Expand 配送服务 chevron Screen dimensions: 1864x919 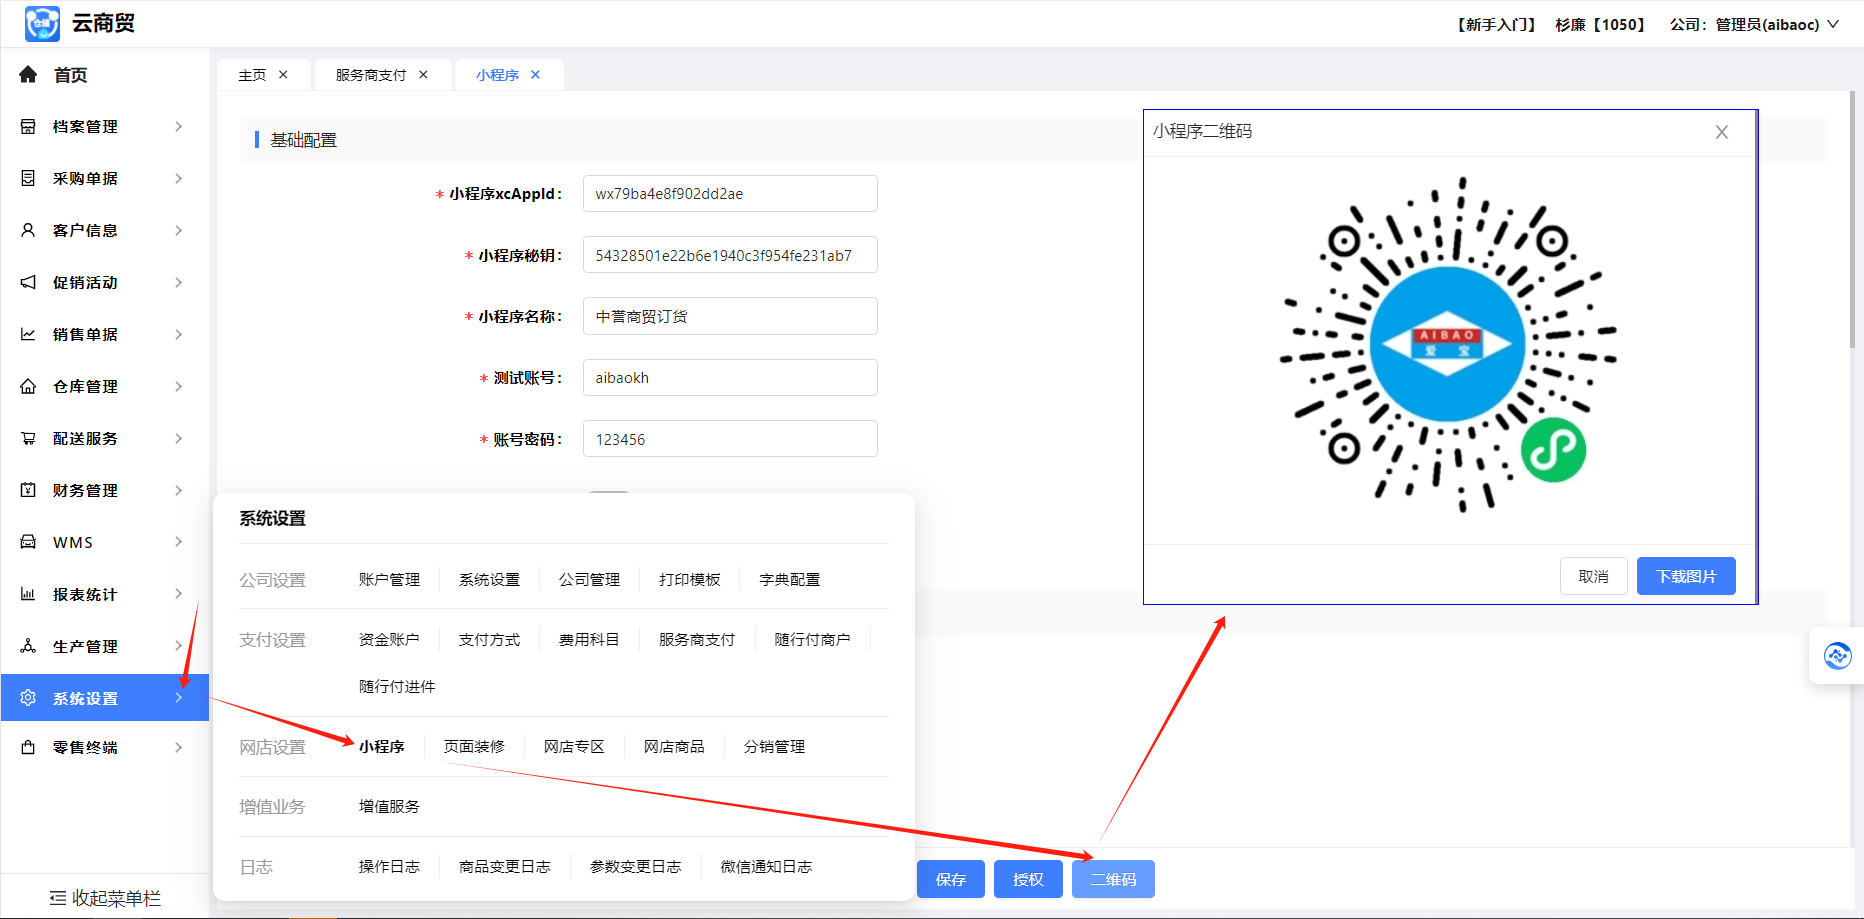pos(179,438)
